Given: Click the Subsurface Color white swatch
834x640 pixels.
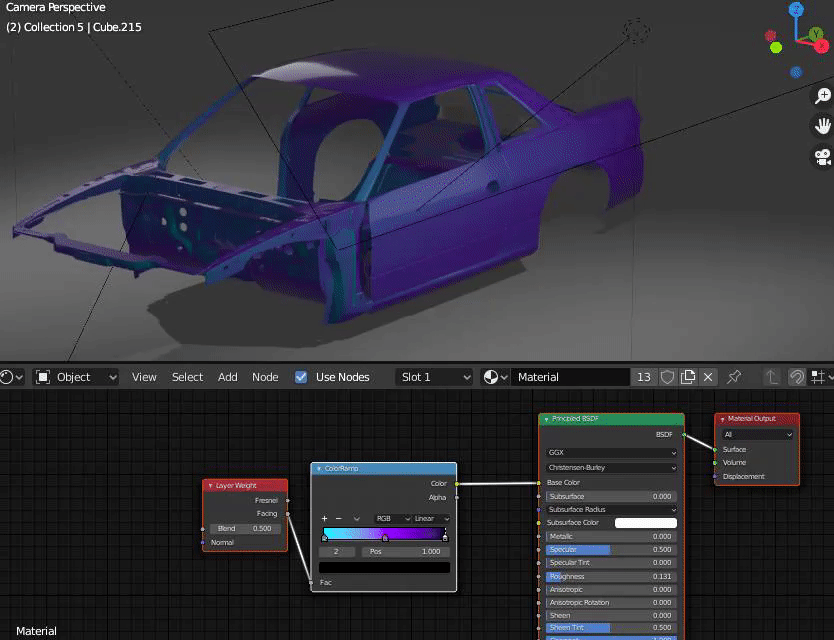Looking at the screenshot, I should [x=645, y=523].
